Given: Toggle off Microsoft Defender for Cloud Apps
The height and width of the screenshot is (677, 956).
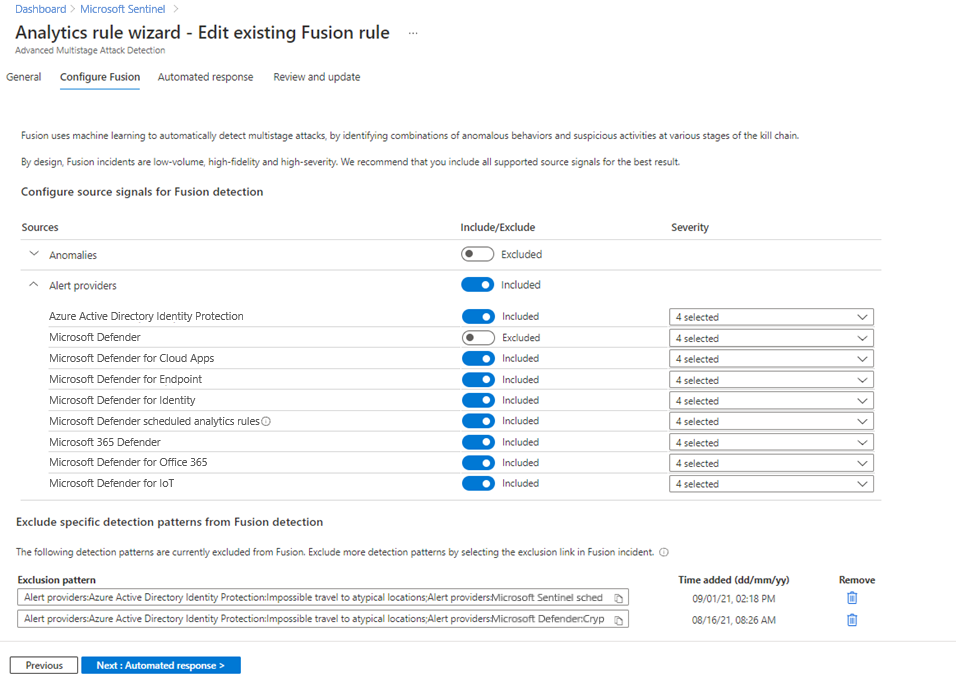Looking at the screenshot, I should pyautogui.click(x=478, y=358).
